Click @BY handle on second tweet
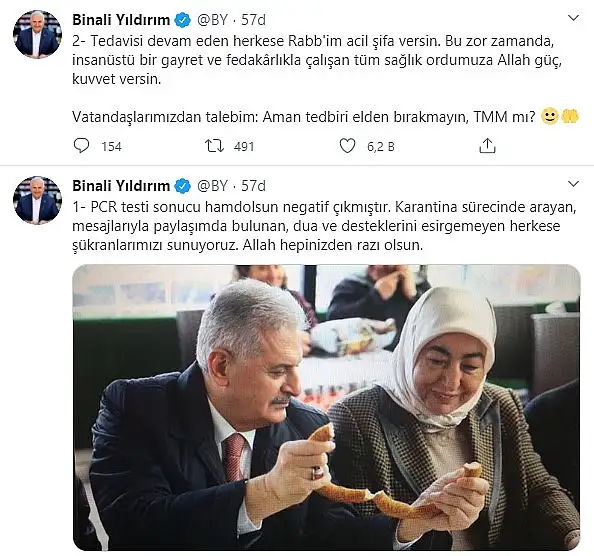 click(213, 186)
